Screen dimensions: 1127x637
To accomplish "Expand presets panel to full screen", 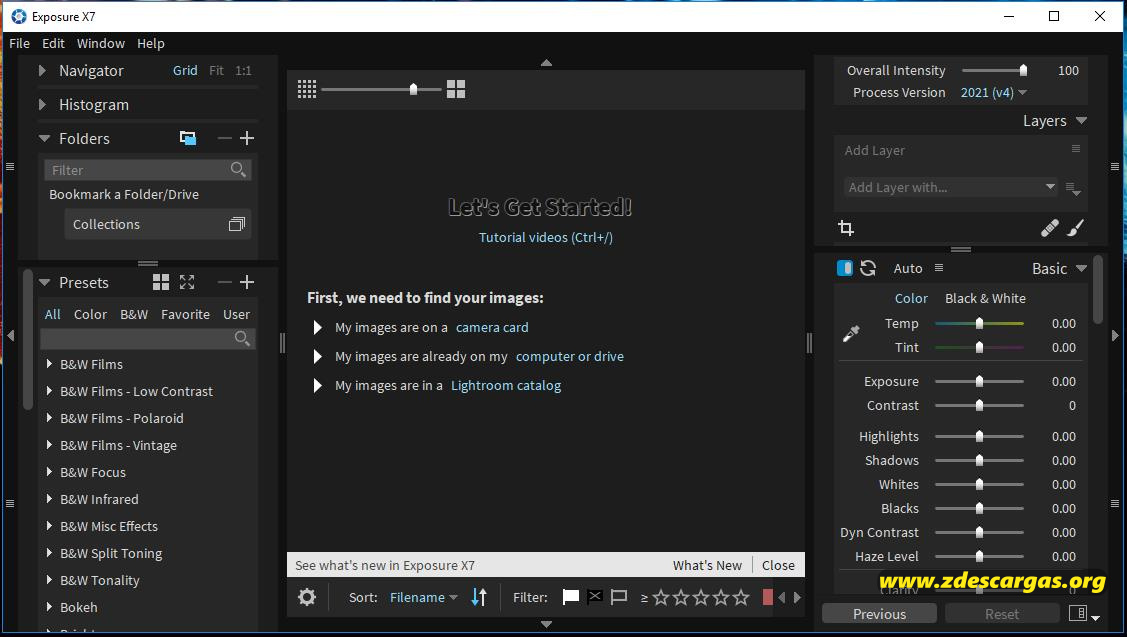I will tap(187, 282).
